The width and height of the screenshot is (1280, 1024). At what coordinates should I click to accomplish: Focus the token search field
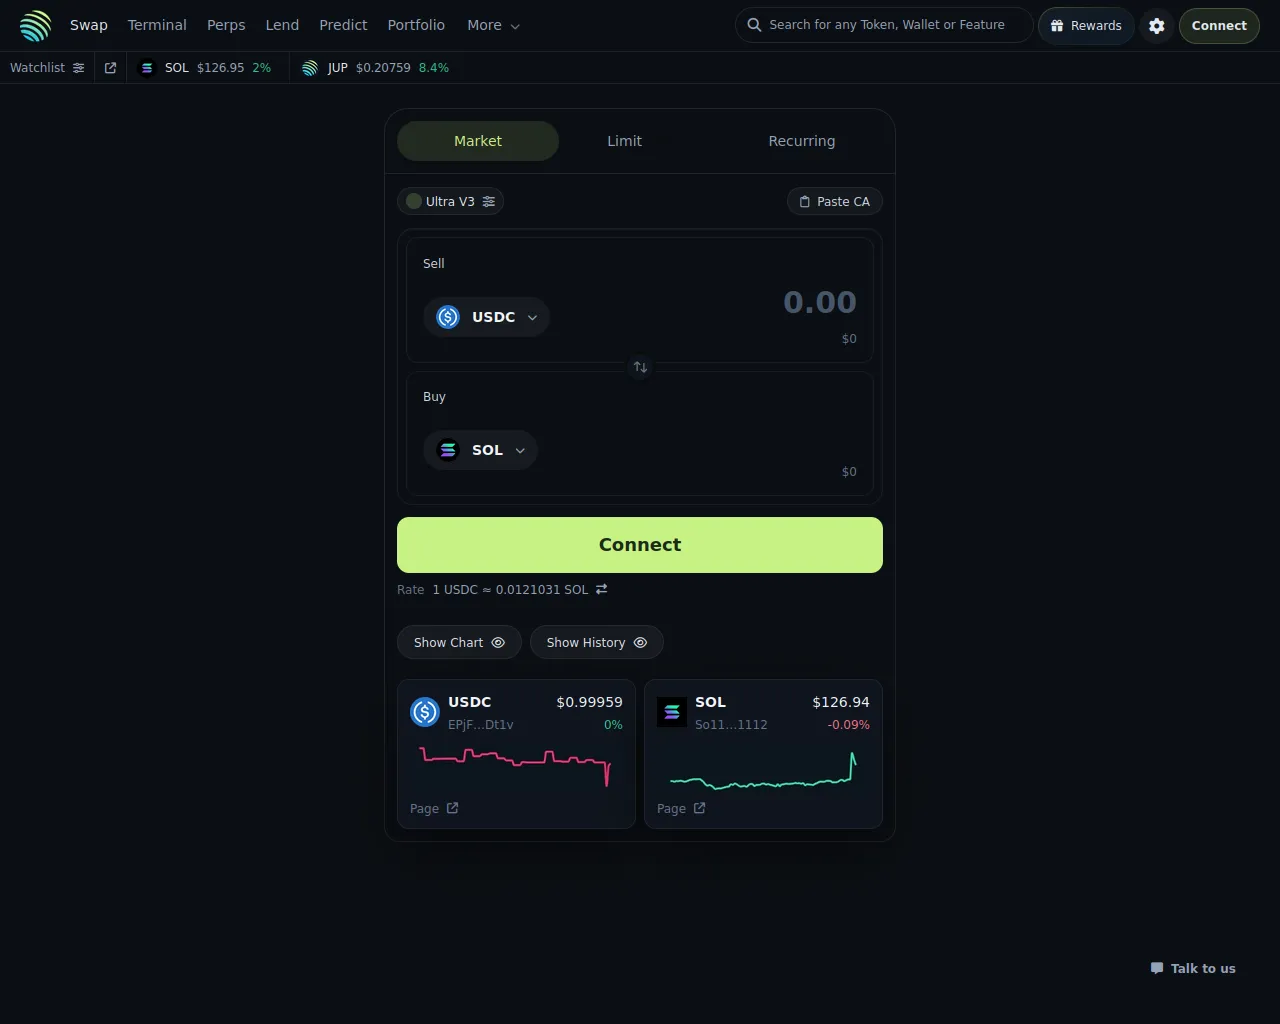coord(884,25)
